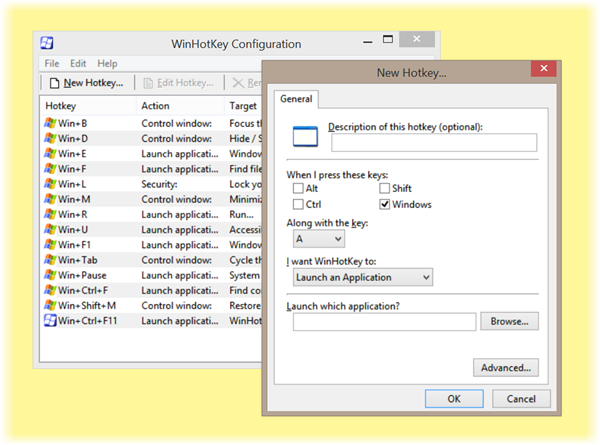Open the Help menu
This screenshot has width=600, height=445.
click(107, 63)
